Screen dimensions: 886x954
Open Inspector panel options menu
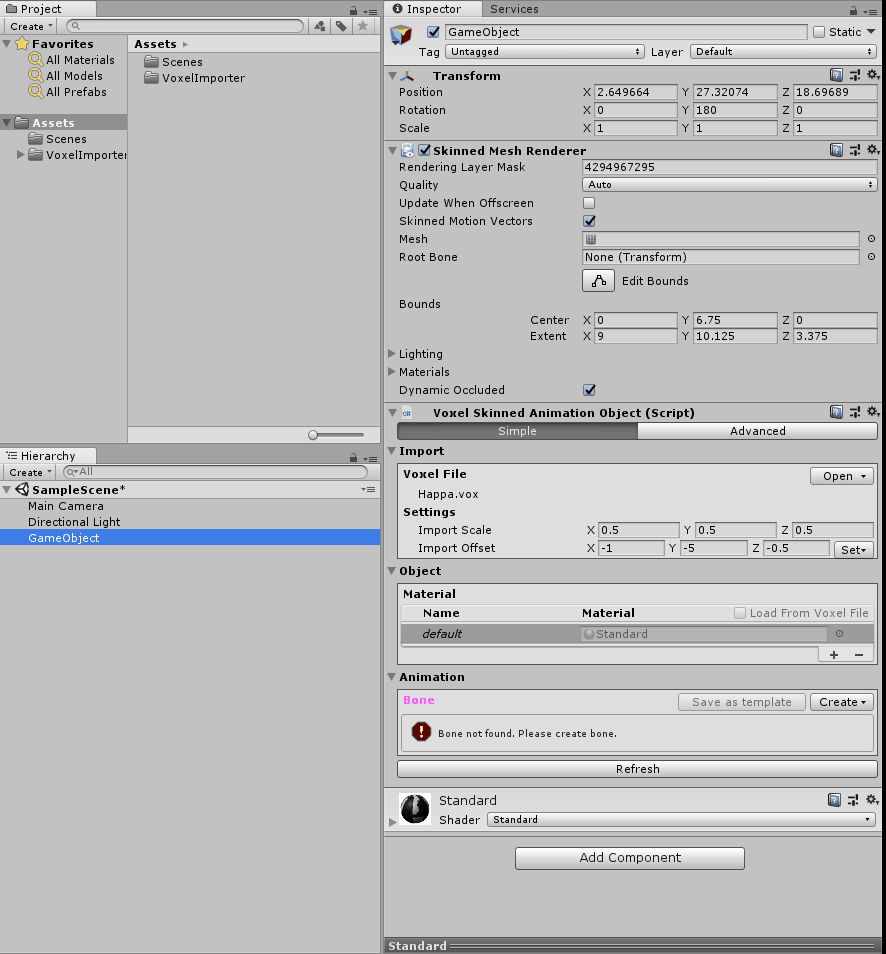point(870,11)
